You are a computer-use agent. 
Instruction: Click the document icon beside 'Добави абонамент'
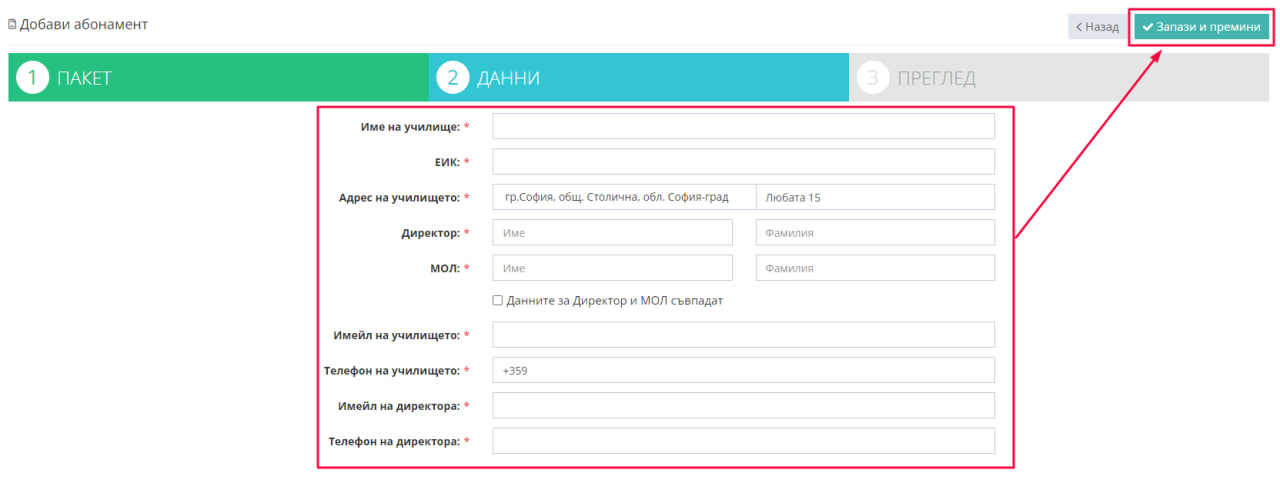coord(12,24)
